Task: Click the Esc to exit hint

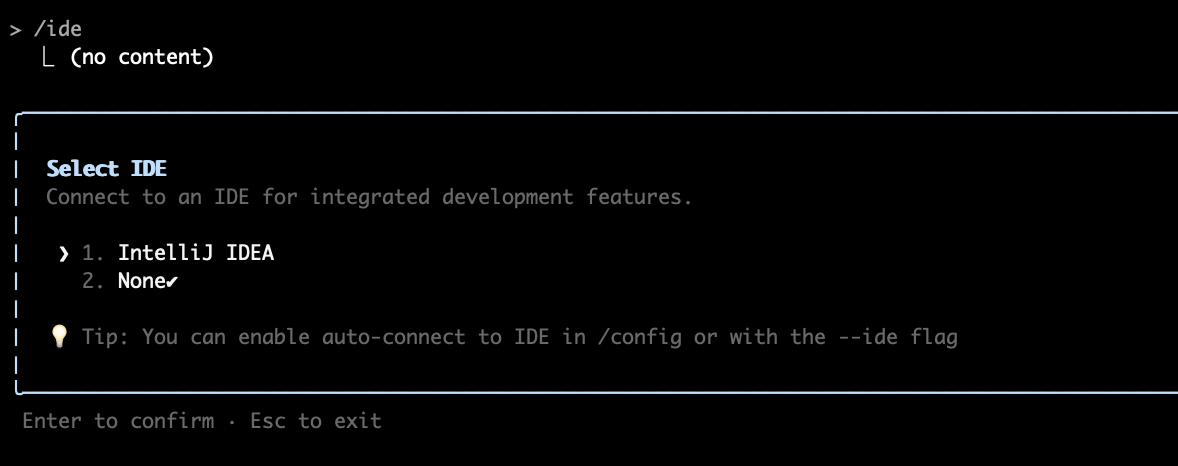Action: click(316, 421)
